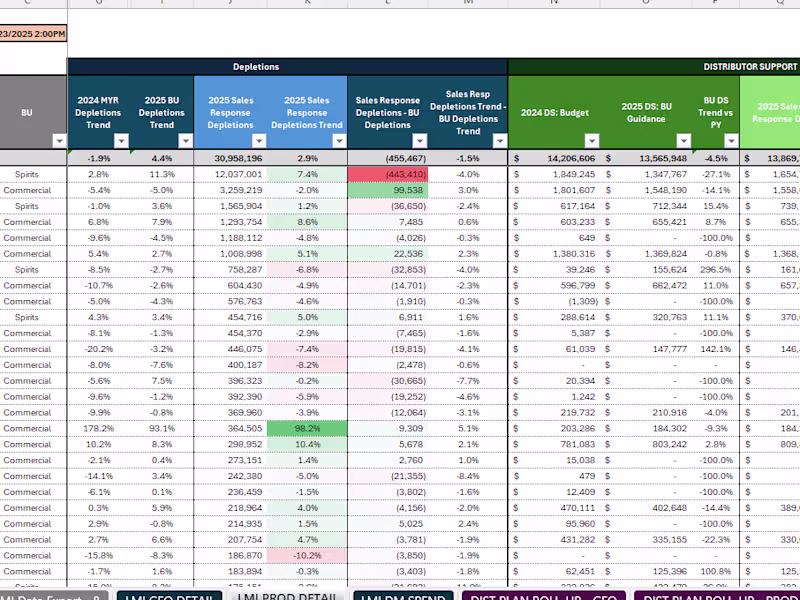This screenshot has width=800, height=600.
Task: Open filter for 2025 Sales Response Depletions
Action: [259, 141]
